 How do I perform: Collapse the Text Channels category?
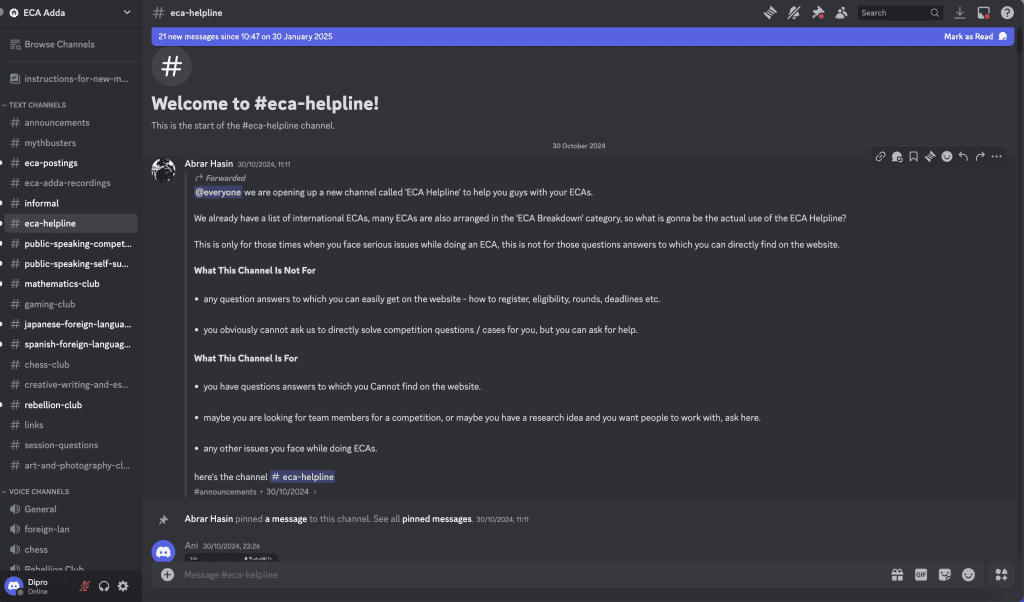pyautogui.click(x=36, y=105)
